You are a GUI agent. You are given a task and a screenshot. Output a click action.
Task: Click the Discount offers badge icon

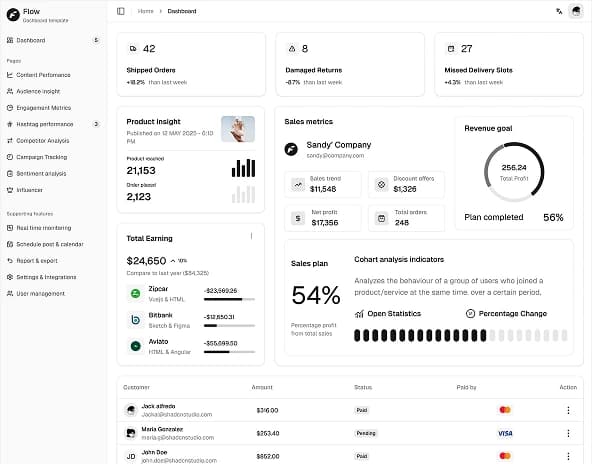point(381,185)
